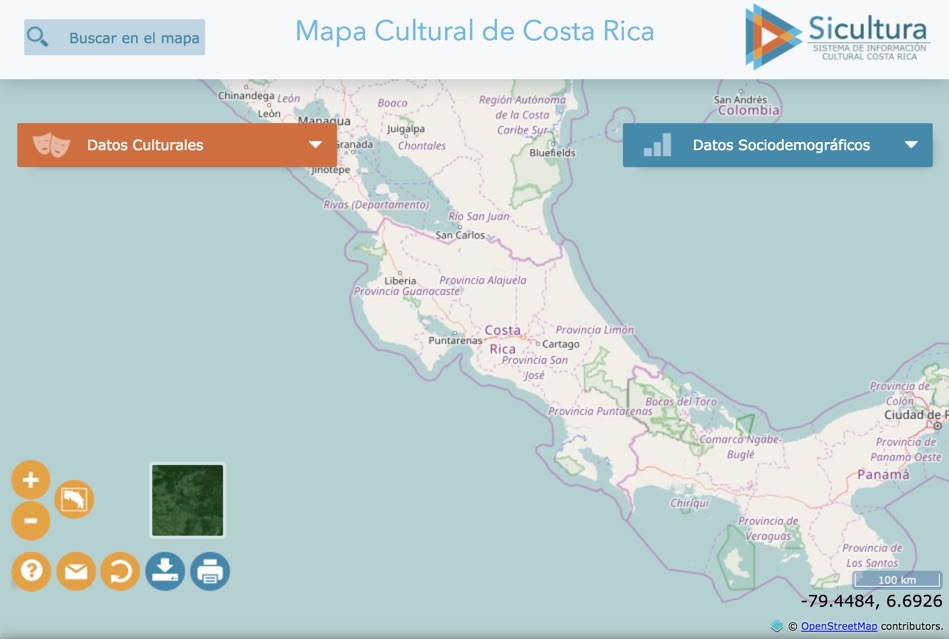Reset view to Costa Rica extent

pos(74,499)
